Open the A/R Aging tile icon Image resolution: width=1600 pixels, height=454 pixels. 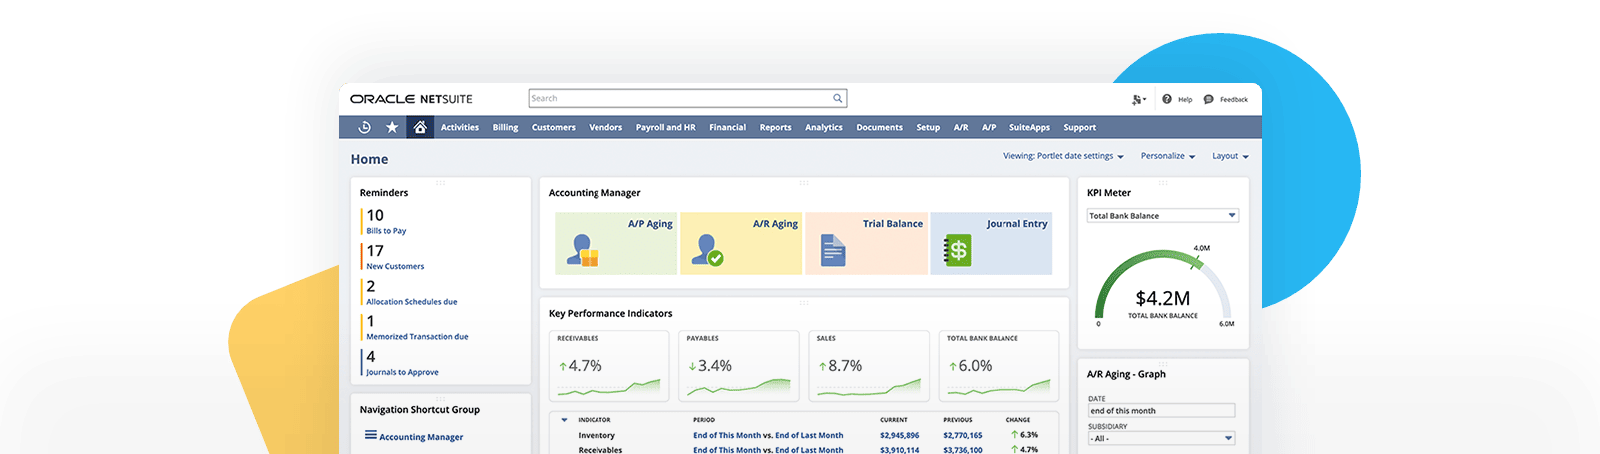pos(707,250)
